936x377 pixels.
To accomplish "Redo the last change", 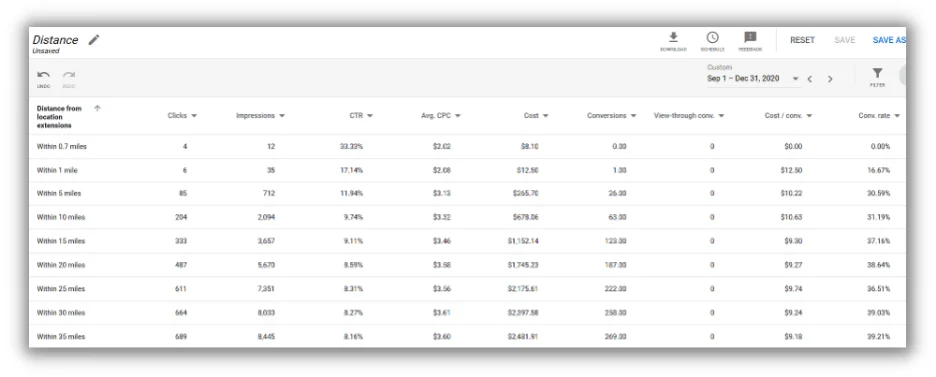I will pyautogui.click(x=69, y=79).
